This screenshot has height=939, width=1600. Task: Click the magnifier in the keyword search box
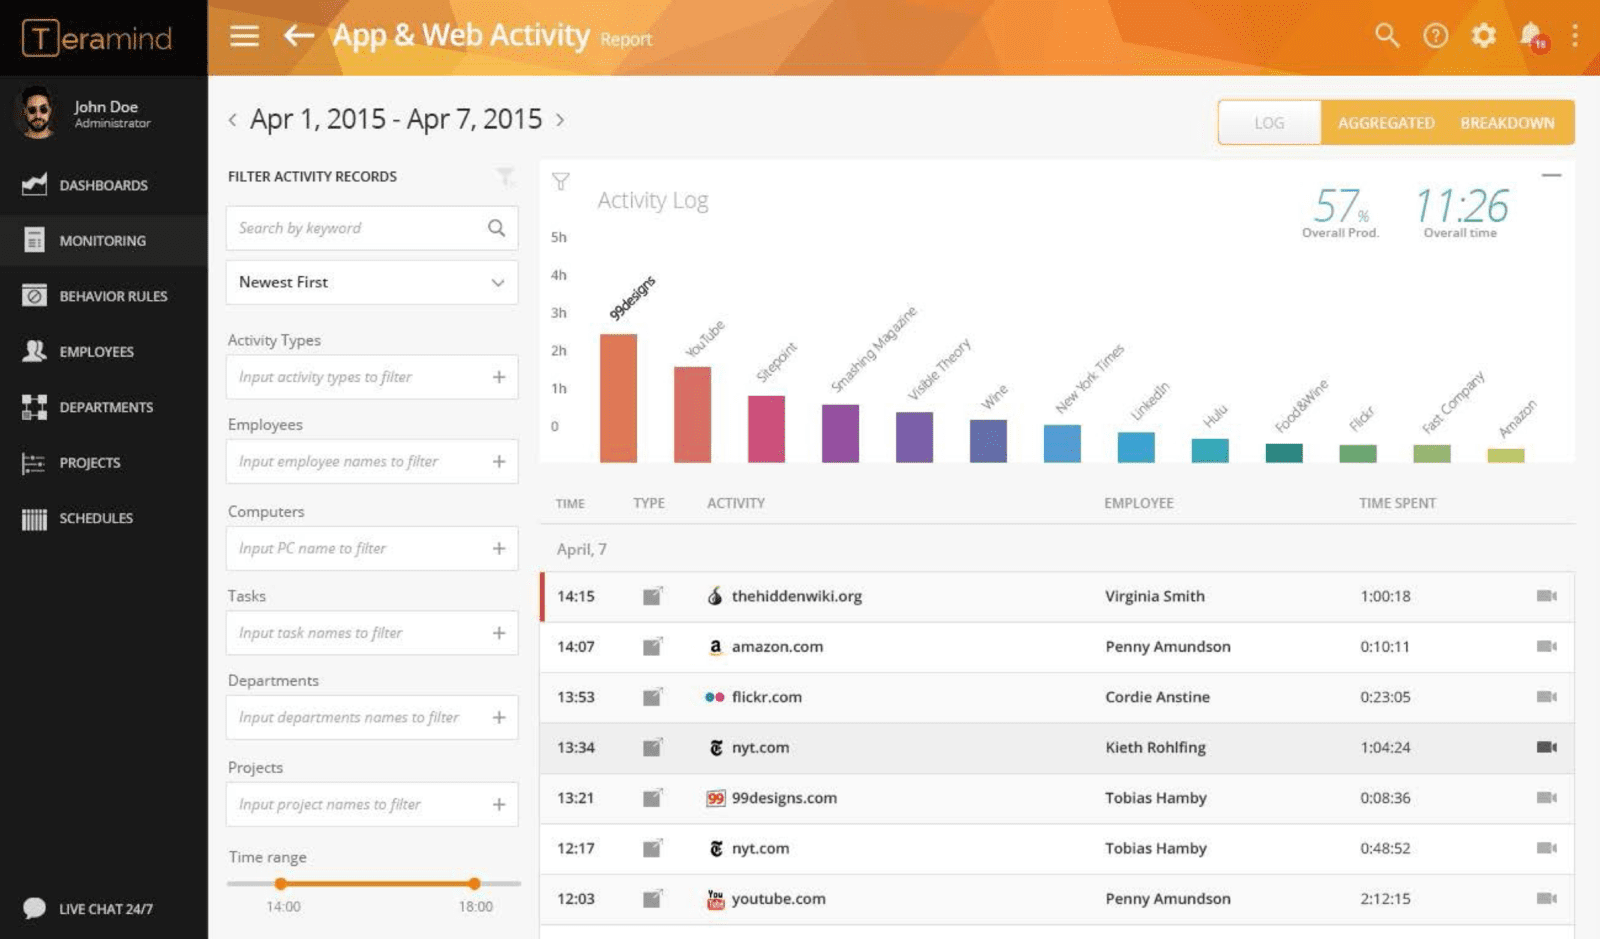(x=496, y=228)
